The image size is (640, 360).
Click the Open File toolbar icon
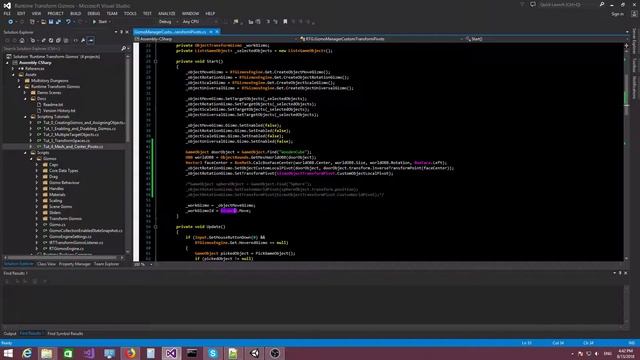pos(43,22)
